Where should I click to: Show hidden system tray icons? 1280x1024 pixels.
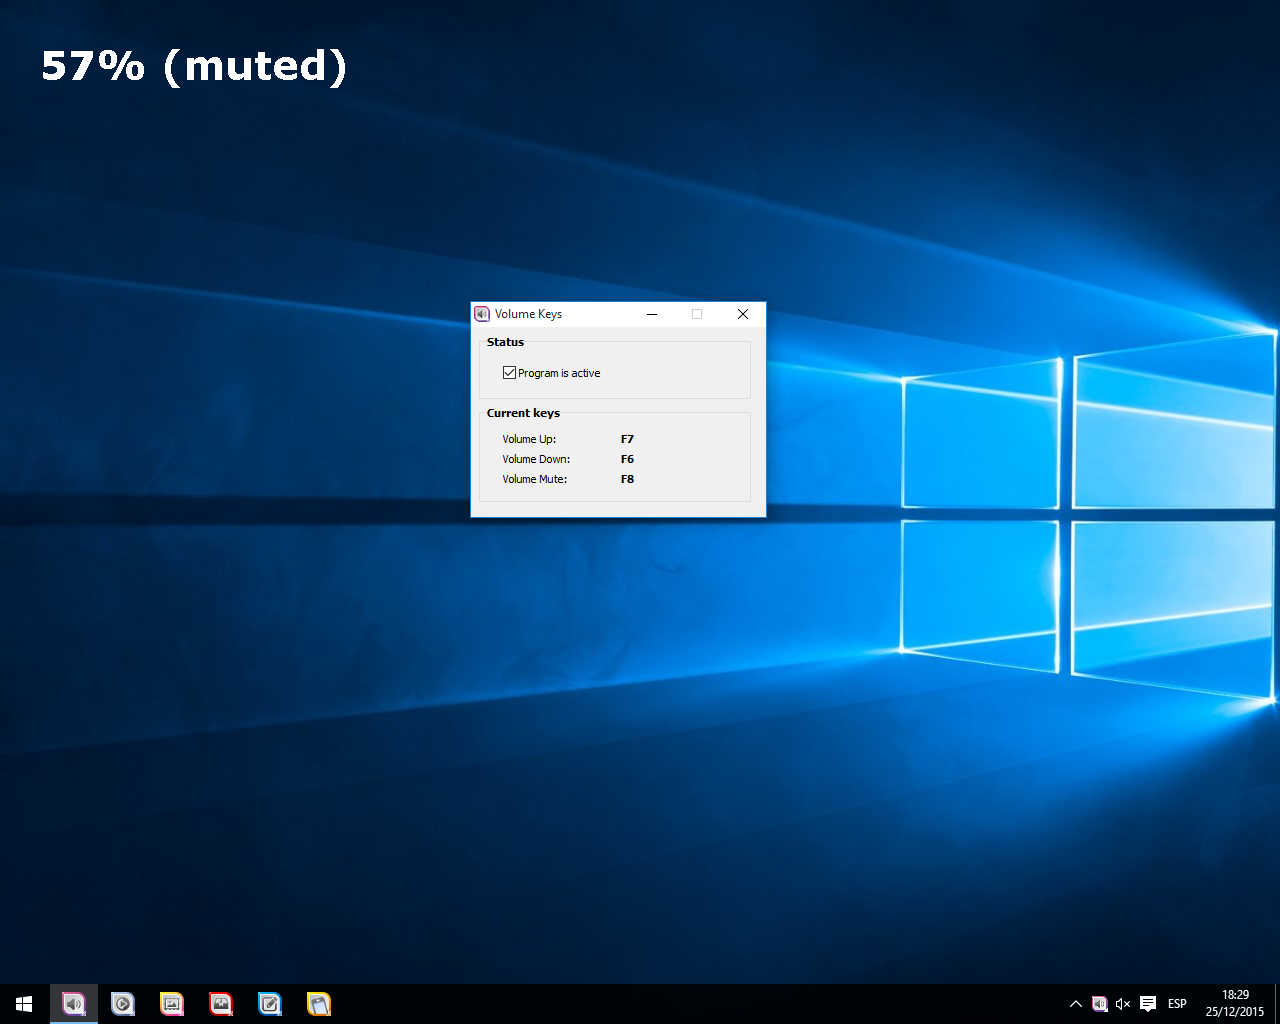(1076, 1004)
